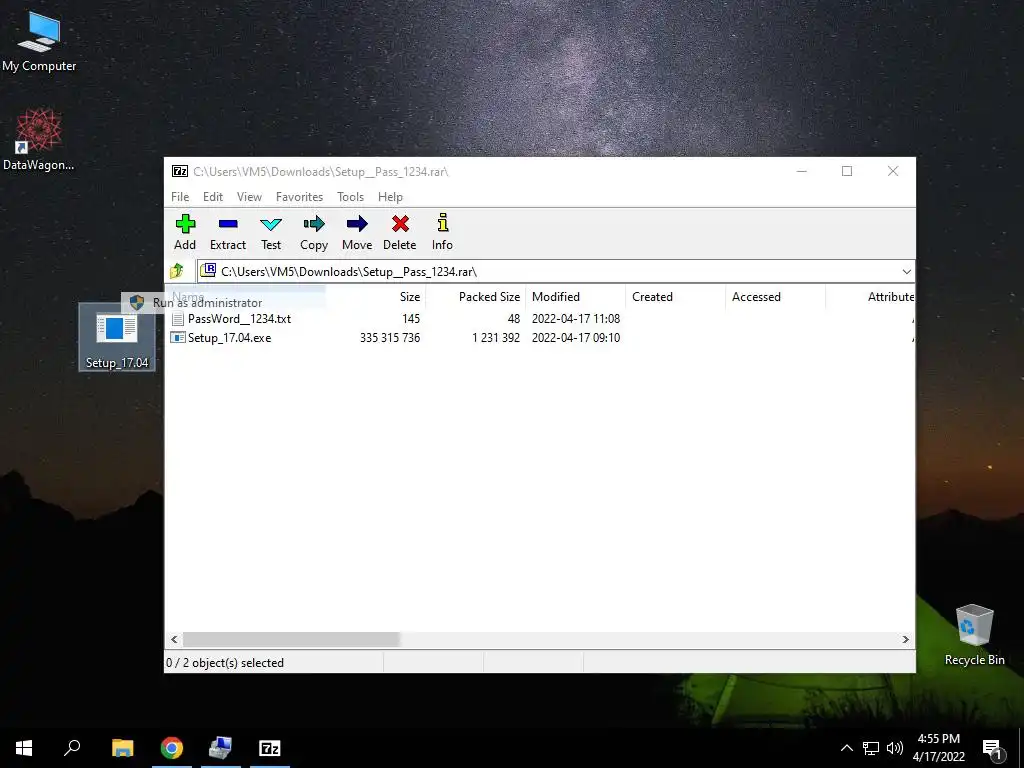Click the horizontal scrollbar thumb

point(291,639)
